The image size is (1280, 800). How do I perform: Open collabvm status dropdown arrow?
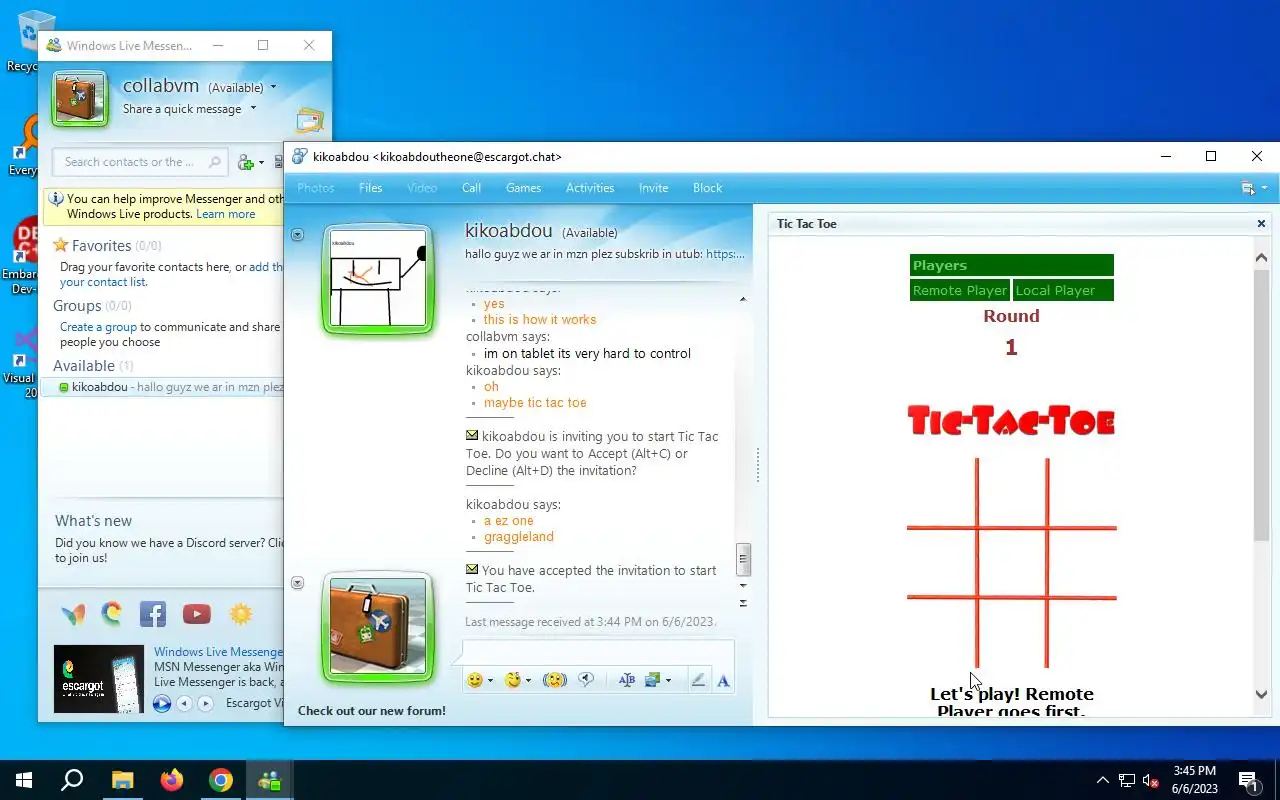coord(273,88)
